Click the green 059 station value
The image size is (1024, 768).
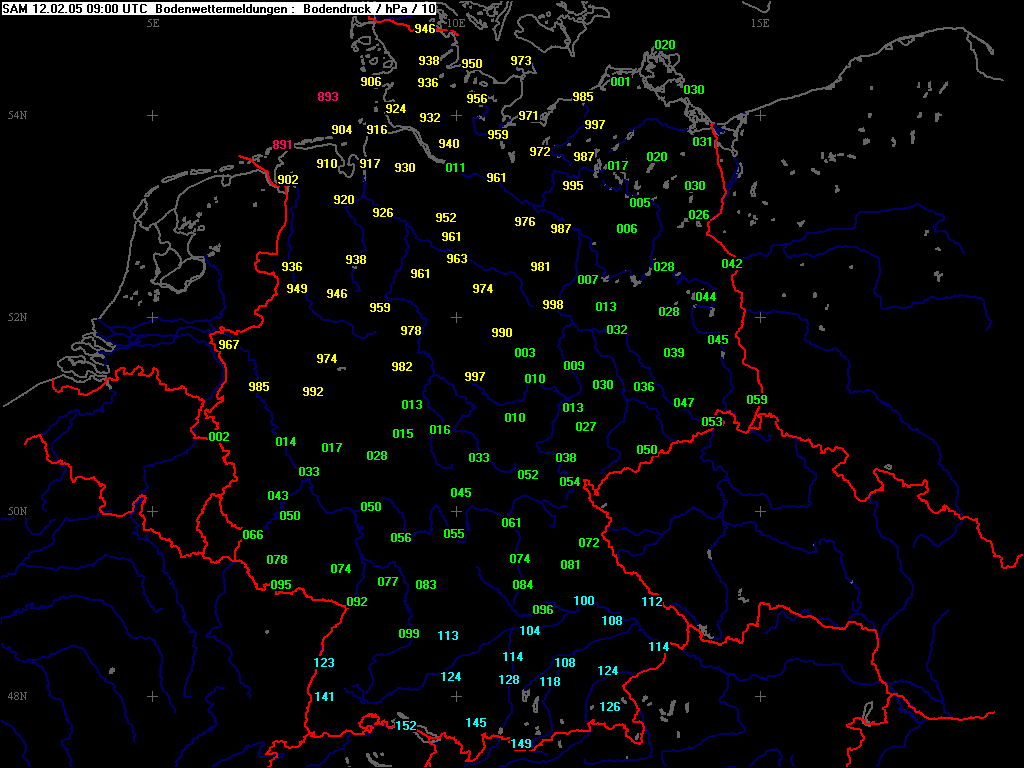(757, 400)
